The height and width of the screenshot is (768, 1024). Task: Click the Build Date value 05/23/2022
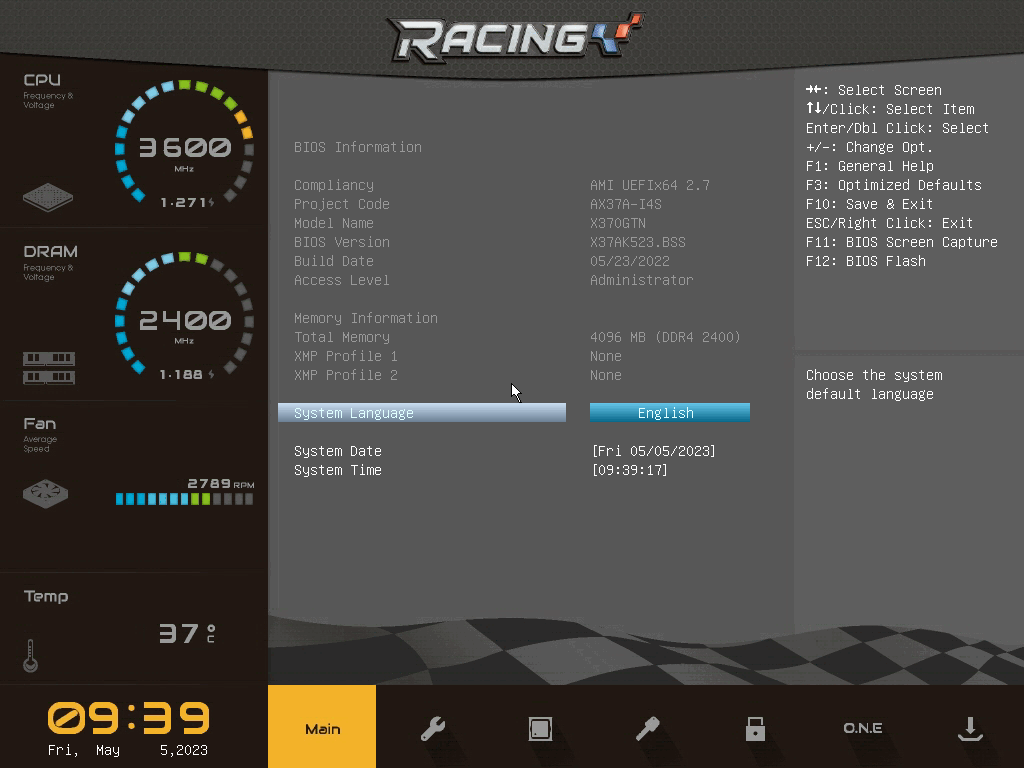click(630, 261)
